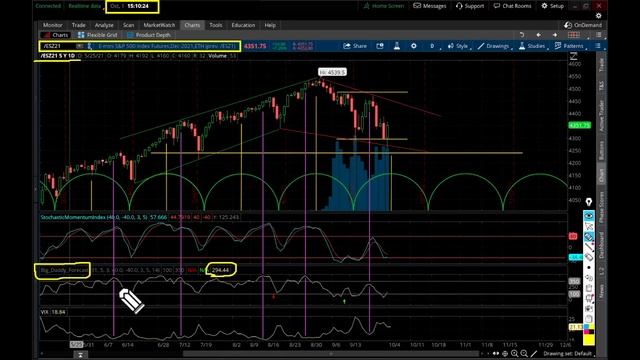
Task: Open the flask icon next to chart settings
Action: click(396, 46)
